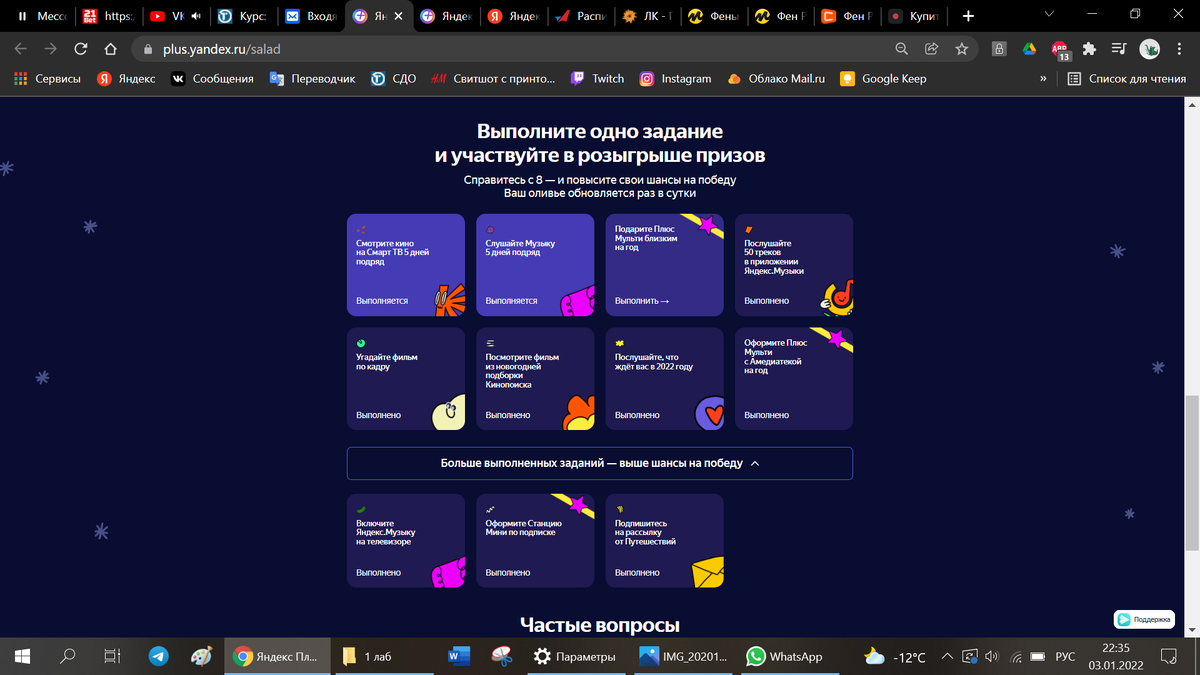
Task: Show more bookmarks with the chevron
Action: click(x=1044, y=79)
